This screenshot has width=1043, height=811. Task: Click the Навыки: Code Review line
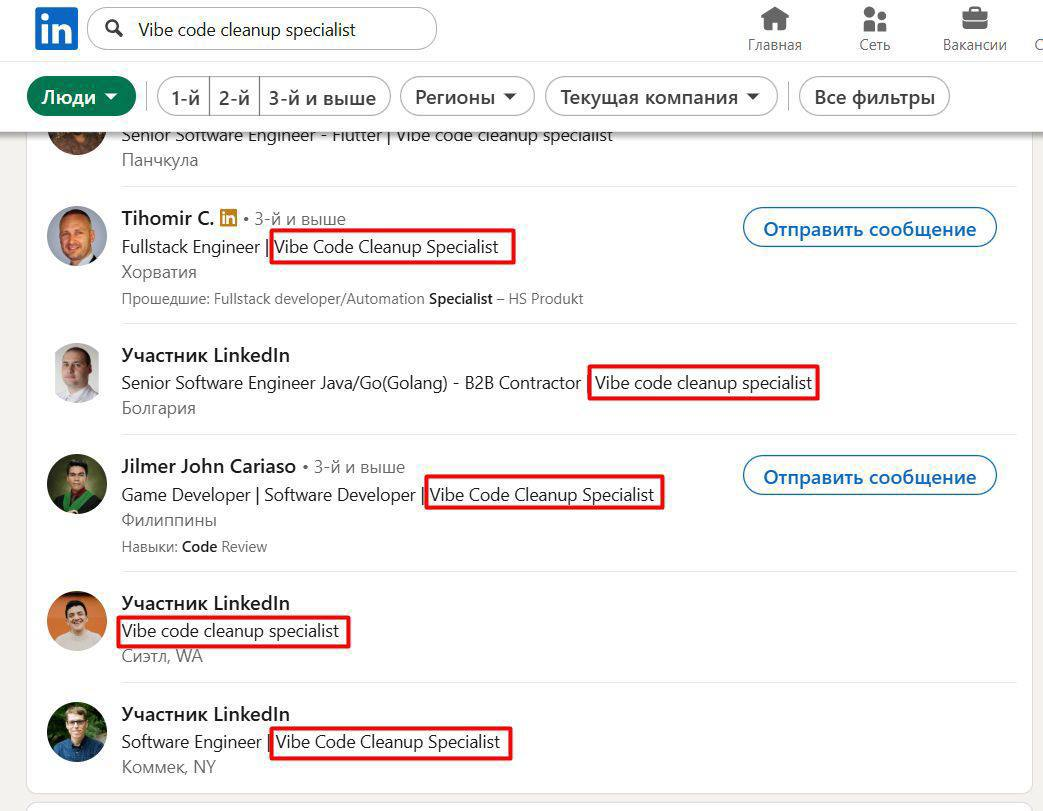click(x=194, y=547)
